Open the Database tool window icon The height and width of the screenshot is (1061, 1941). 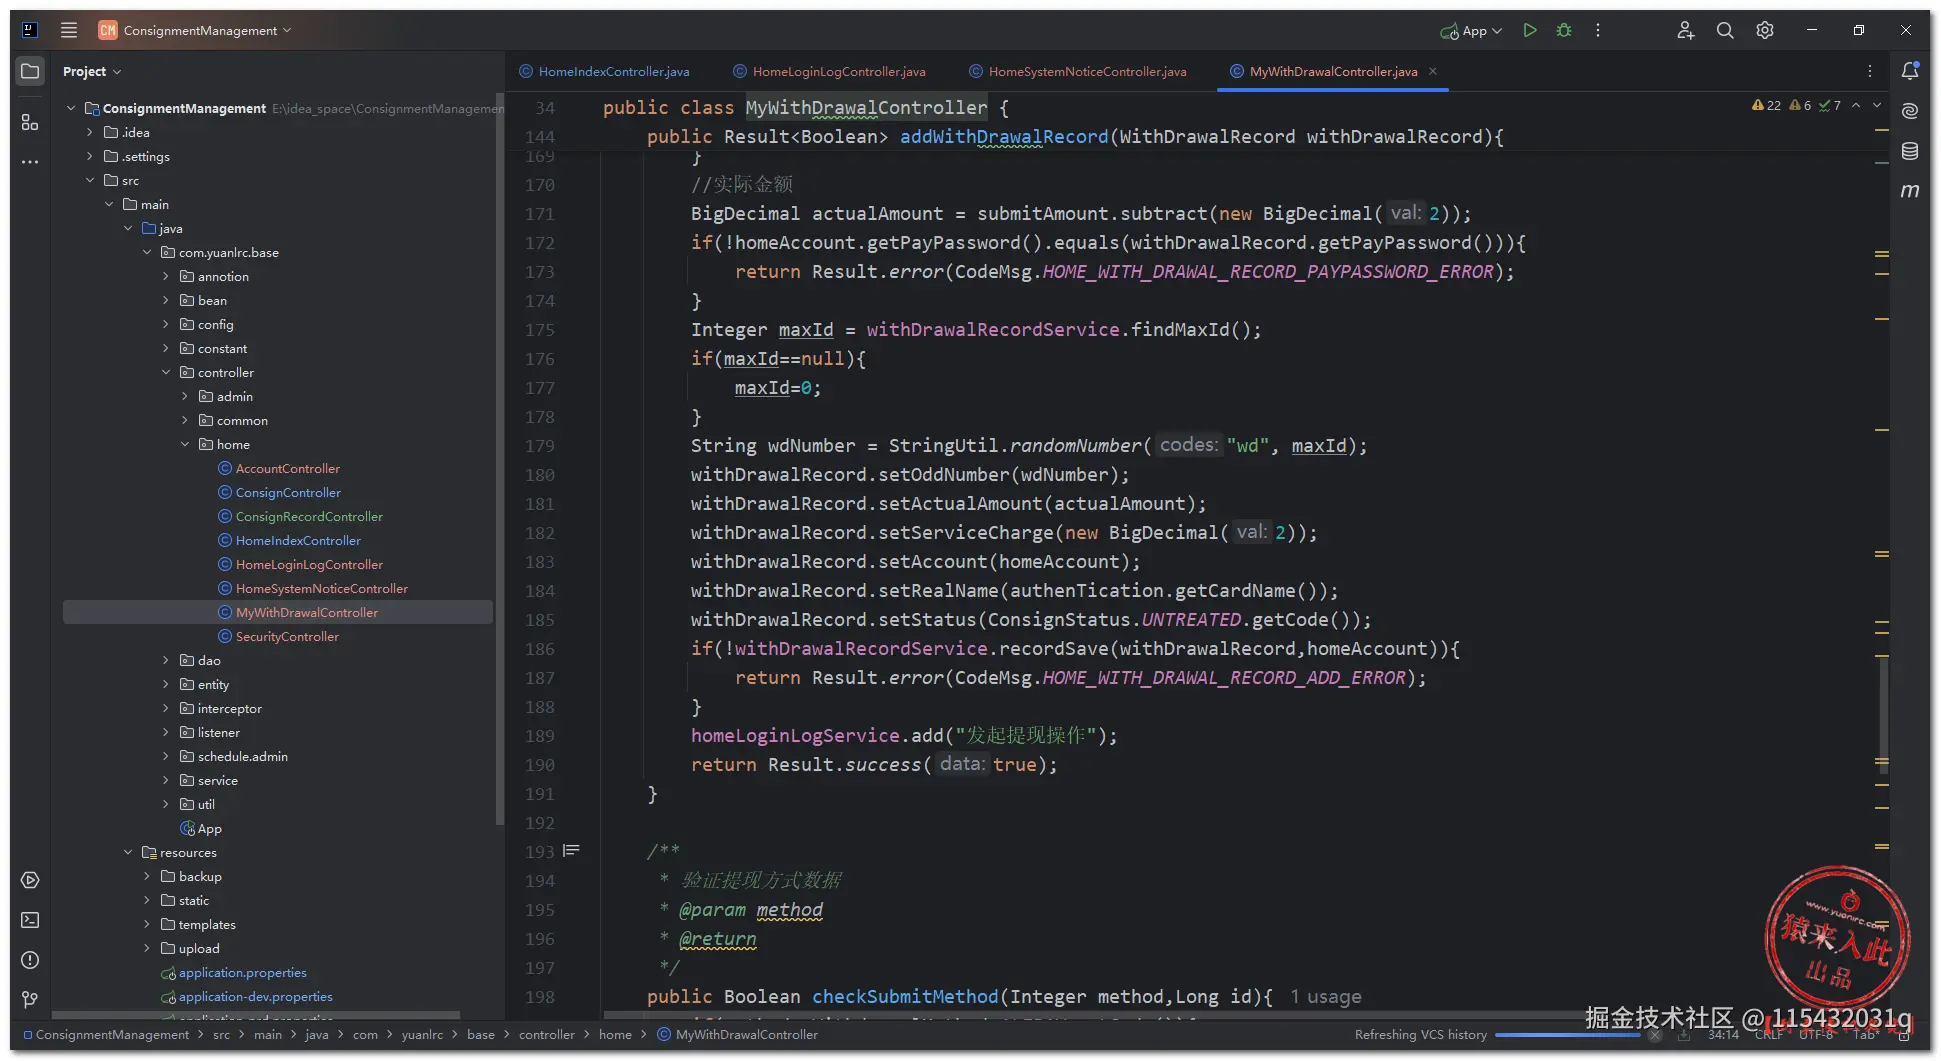pyautogui.click(x=1910, y=151)
